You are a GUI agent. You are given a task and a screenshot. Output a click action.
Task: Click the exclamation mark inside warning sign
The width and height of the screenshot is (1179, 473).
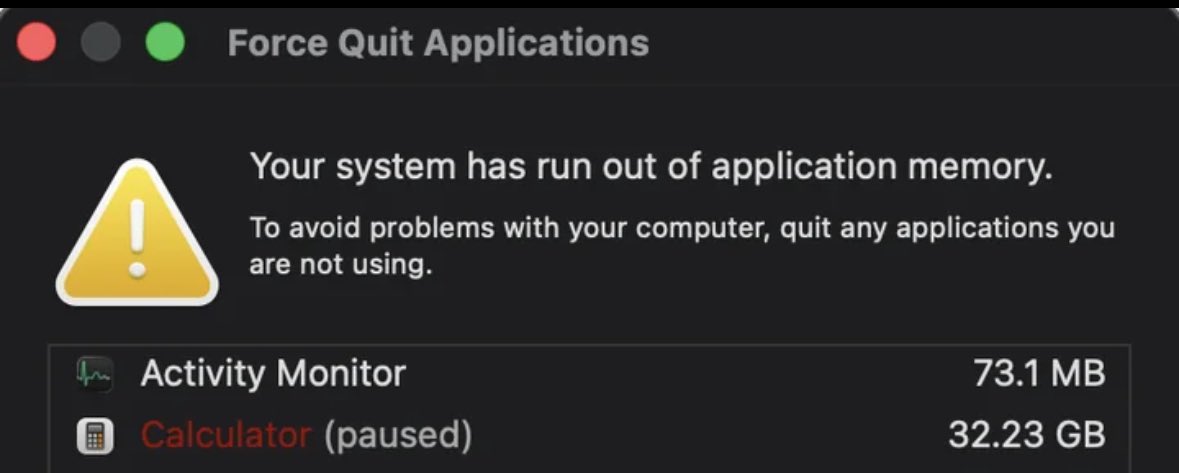pyautogui.click(x=137, y=238)
